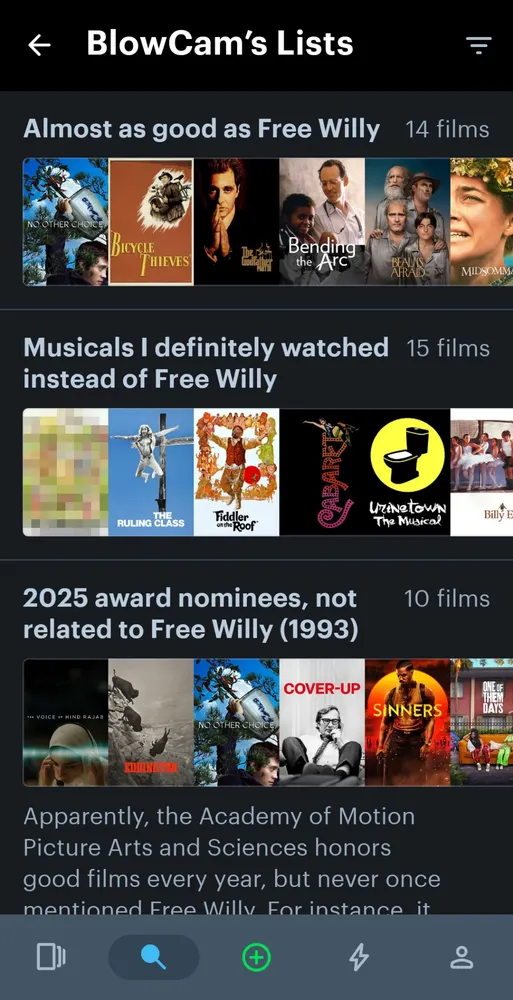
Task: Open the sort and filter icon
Action: [479, 45]
